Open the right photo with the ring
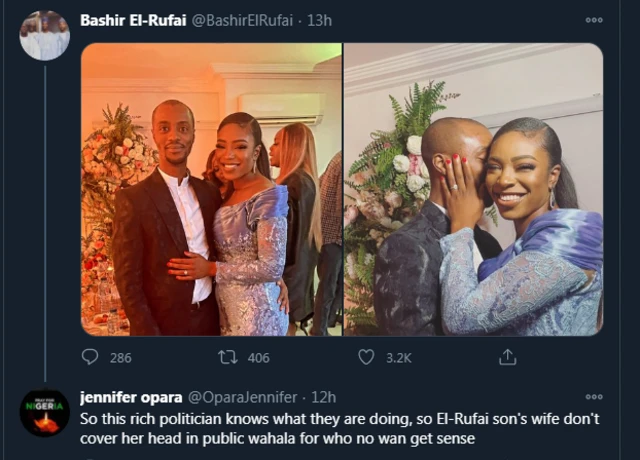The height and width of the screenshot is (460, 640). pos(473,189)
